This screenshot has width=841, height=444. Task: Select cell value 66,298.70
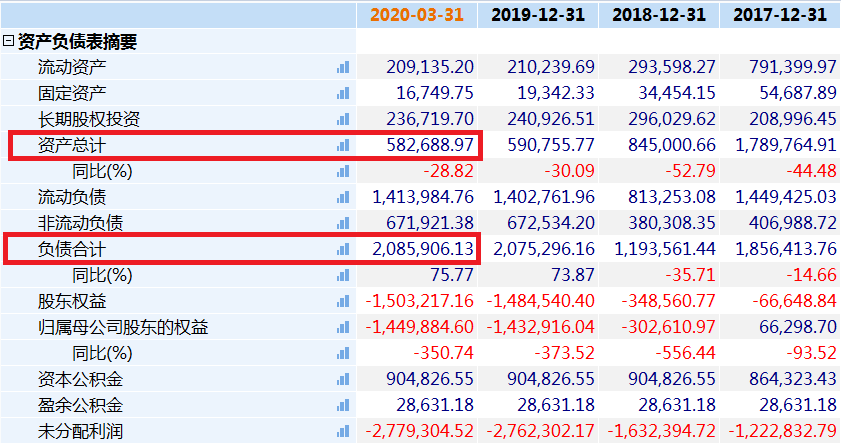(x=798, y=327)
